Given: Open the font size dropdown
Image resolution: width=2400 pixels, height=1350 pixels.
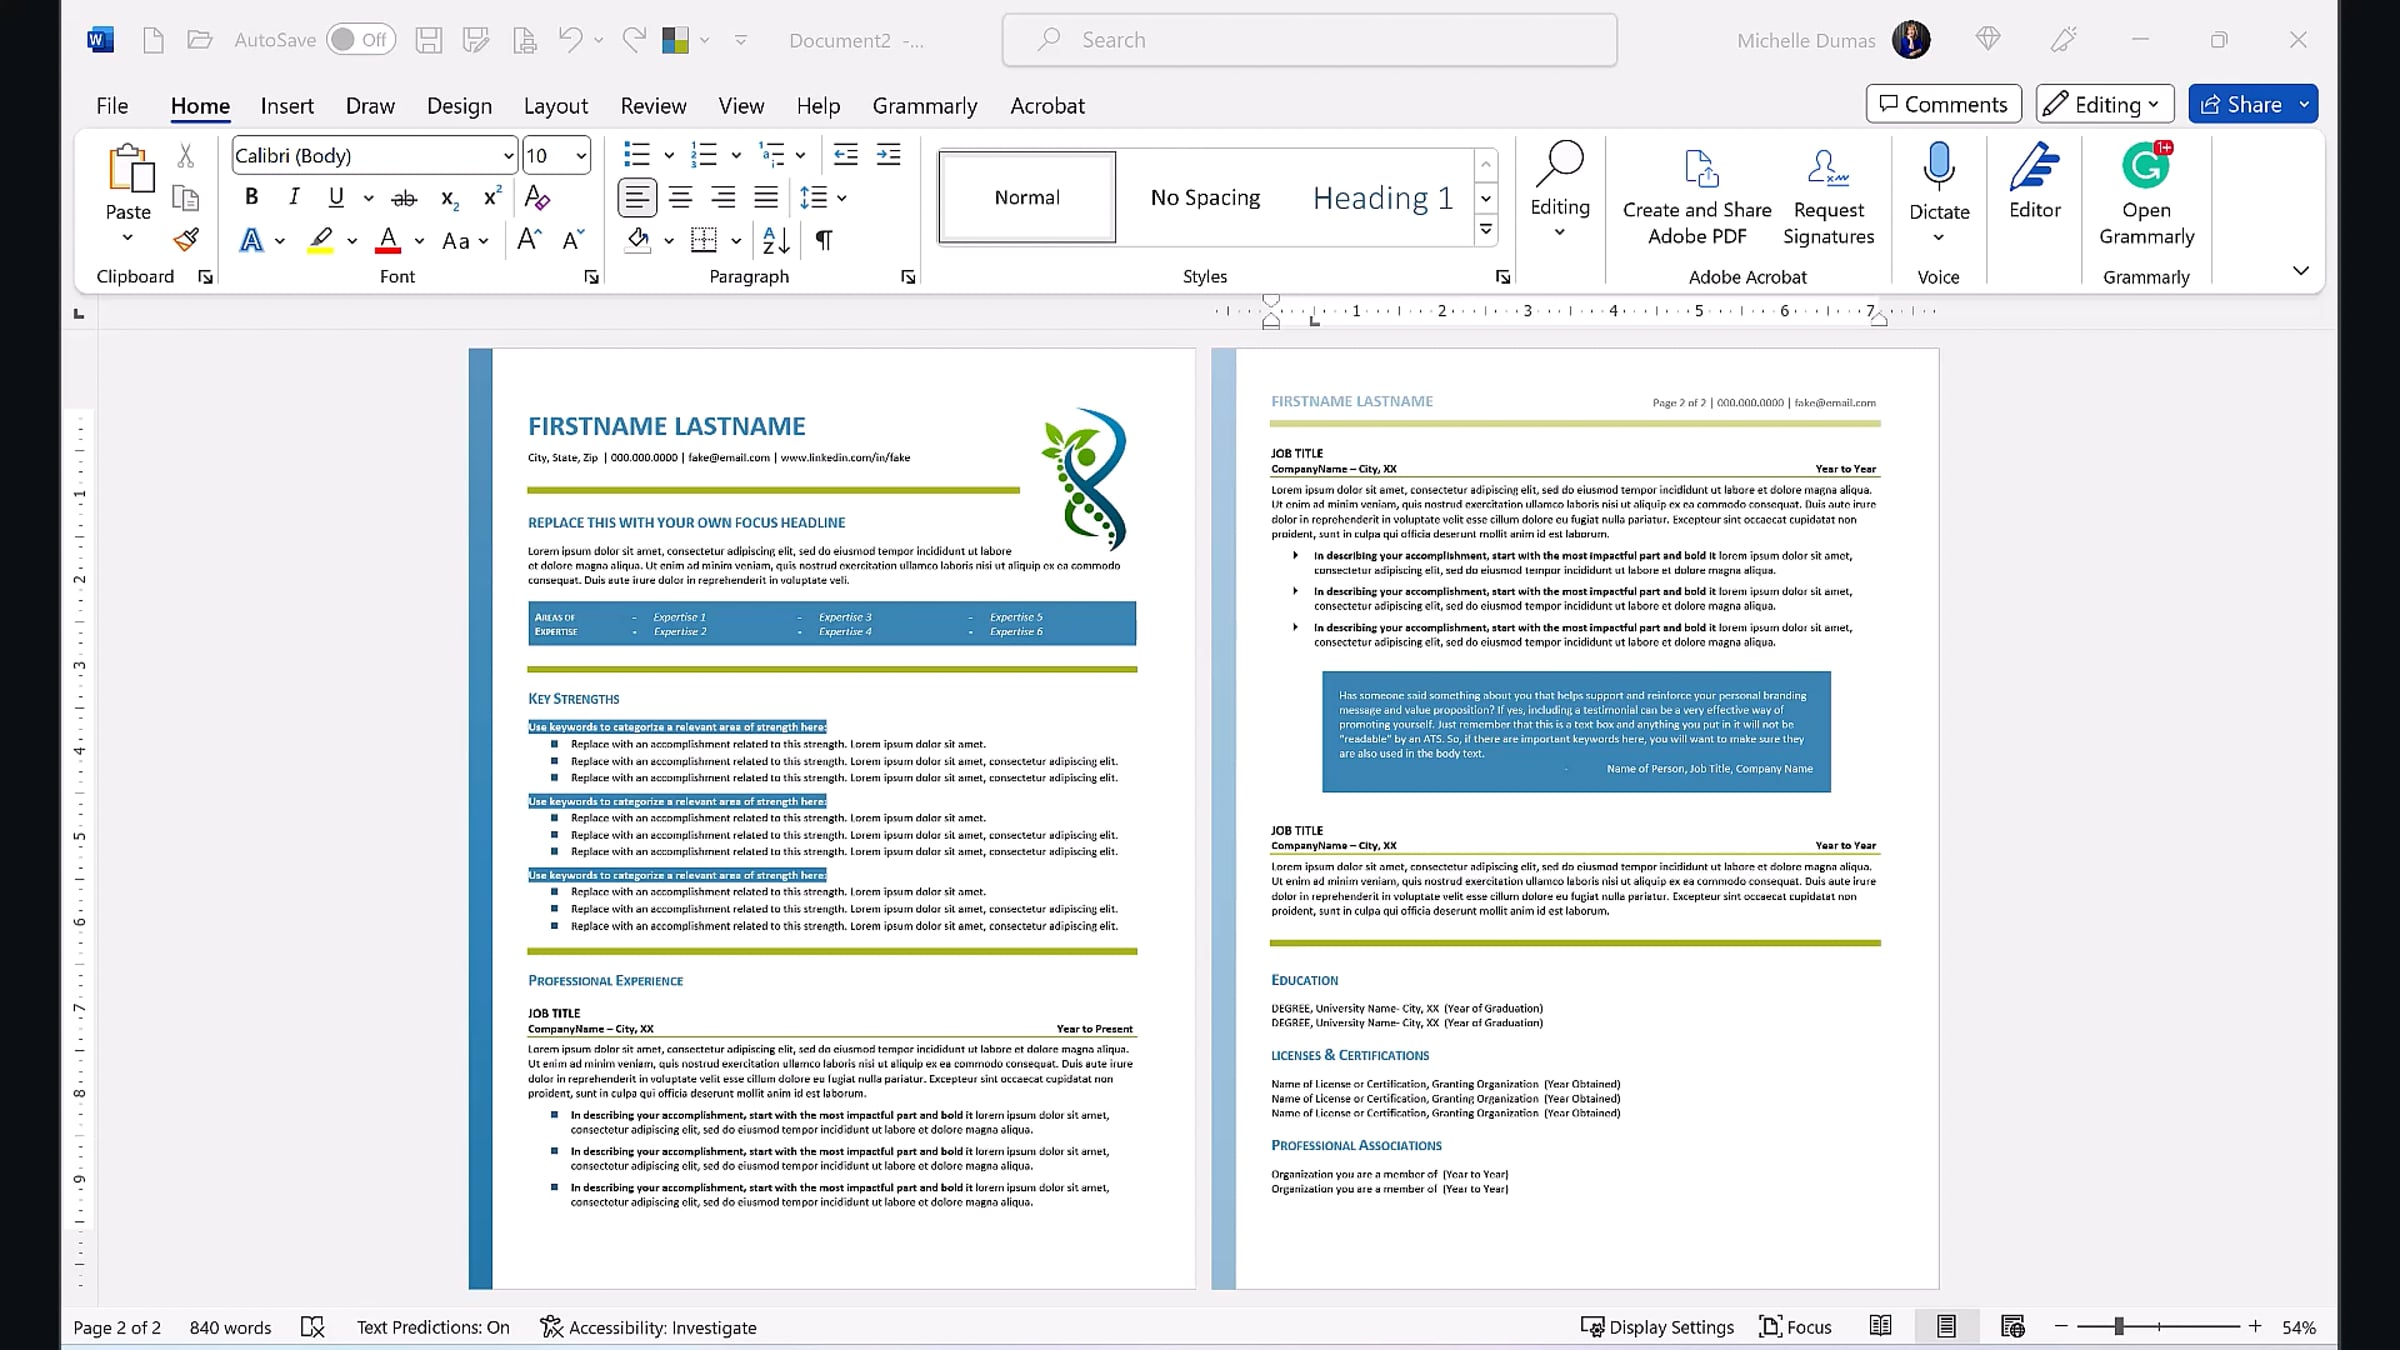Looking at the screenshot, I should pyautogui.click(x=580, y=156).
